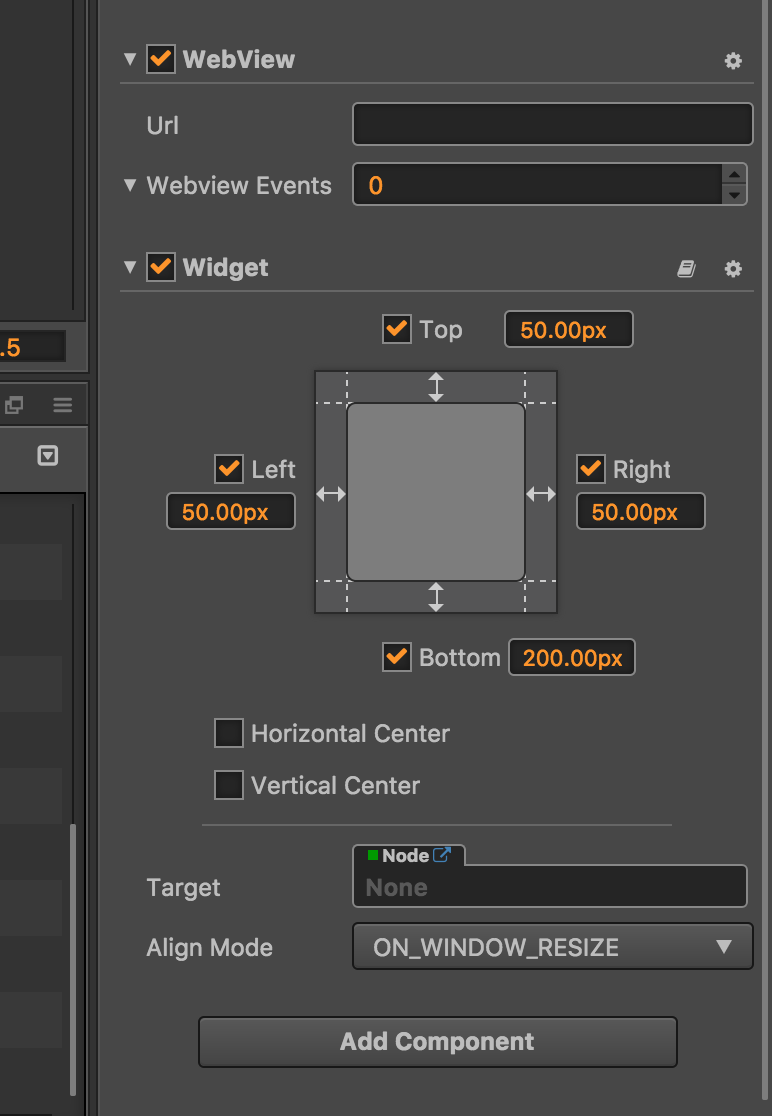This screenshot has height=1116, width=772.
Task: Collapse the WebView component section
Action: click(x=129, y=59)
